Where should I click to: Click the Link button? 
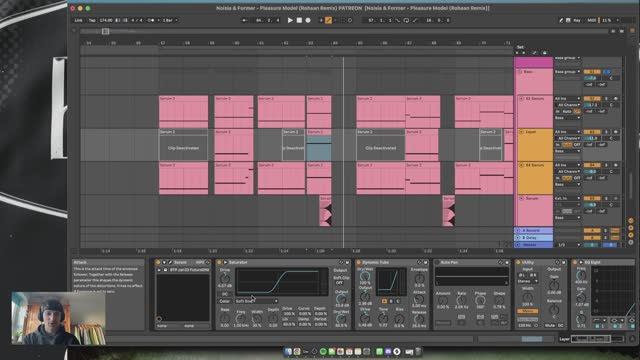pos(78,20)
